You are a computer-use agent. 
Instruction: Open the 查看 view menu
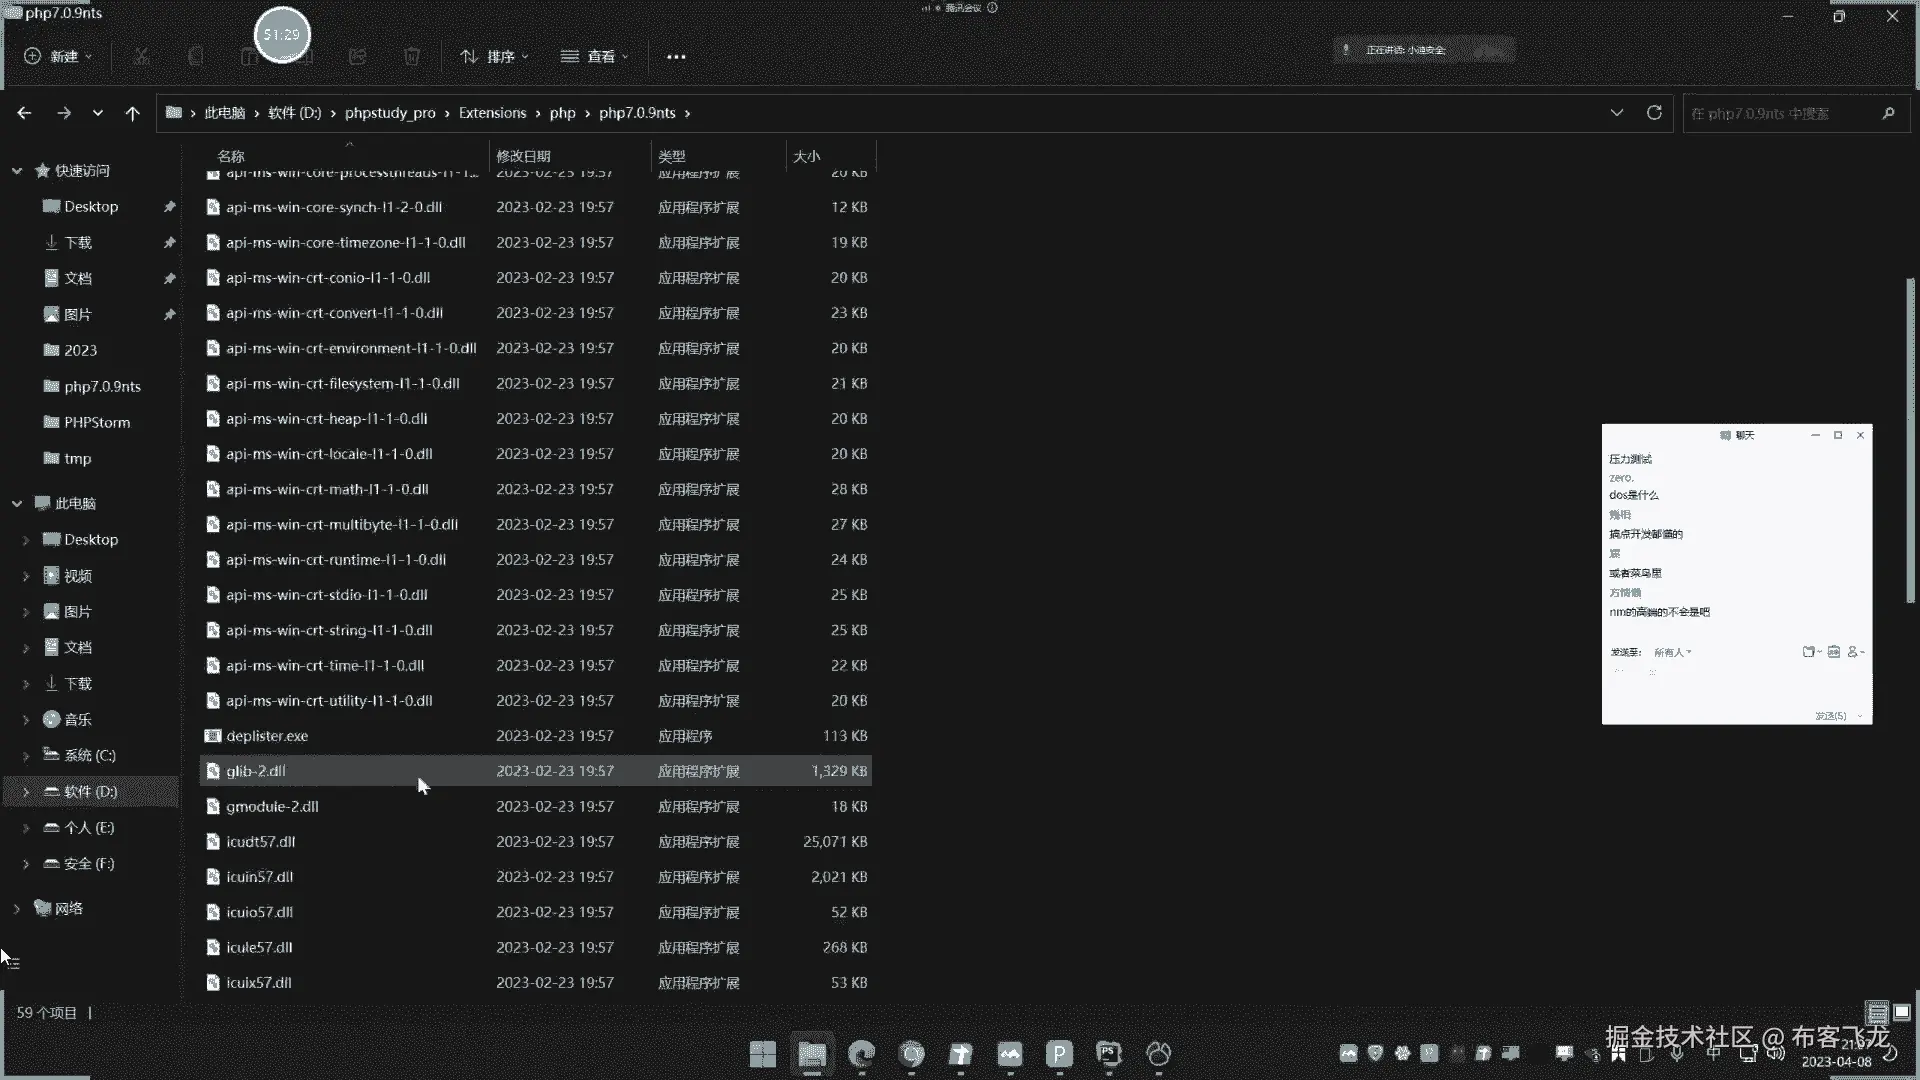pos(595,57)
